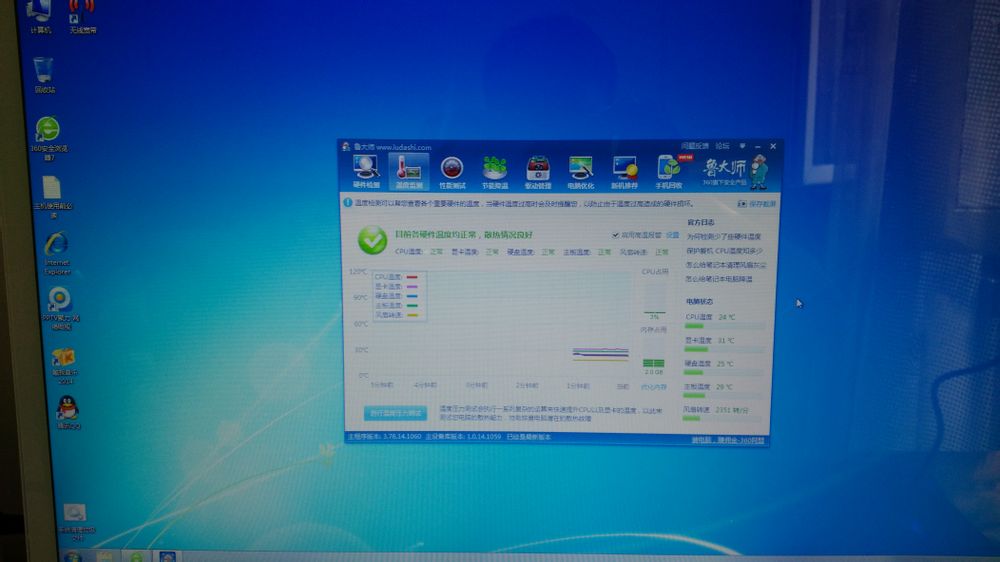Open the Computer desktop icon
The image size is (1000, 562).
point(40,16)
